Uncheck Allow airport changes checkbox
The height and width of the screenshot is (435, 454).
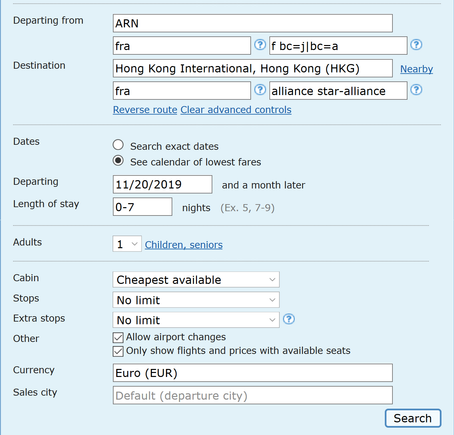click(118, 337)
